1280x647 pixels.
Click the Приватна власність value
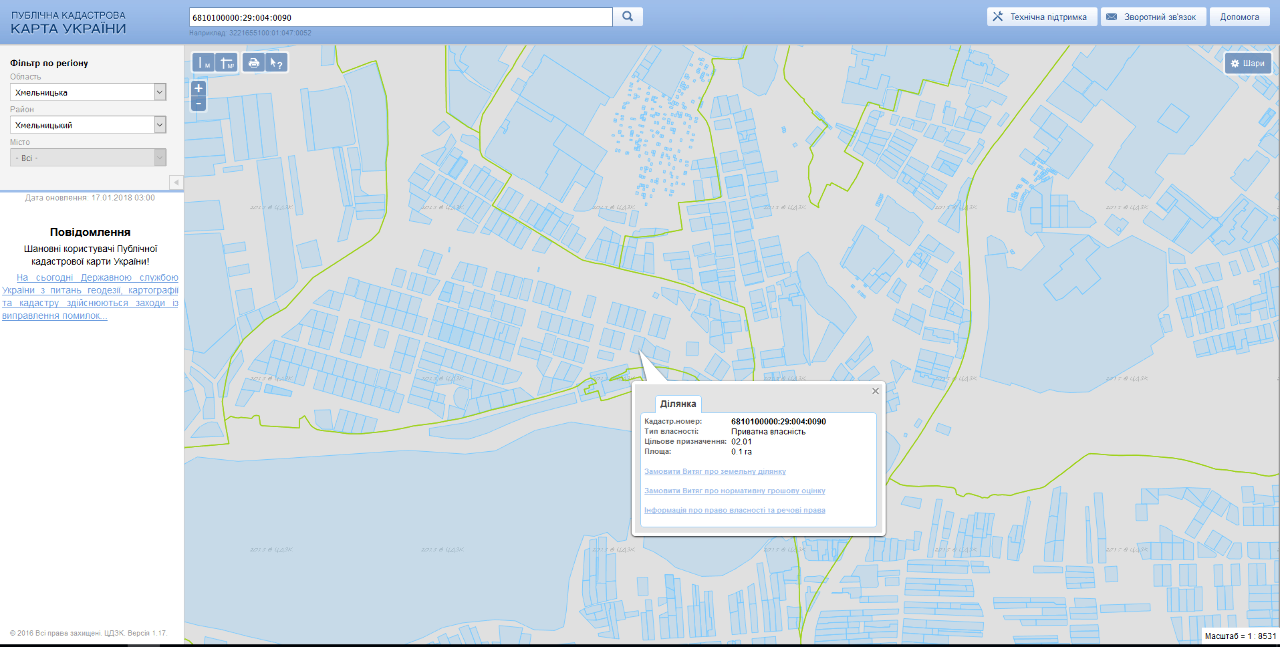pos(769,432)
